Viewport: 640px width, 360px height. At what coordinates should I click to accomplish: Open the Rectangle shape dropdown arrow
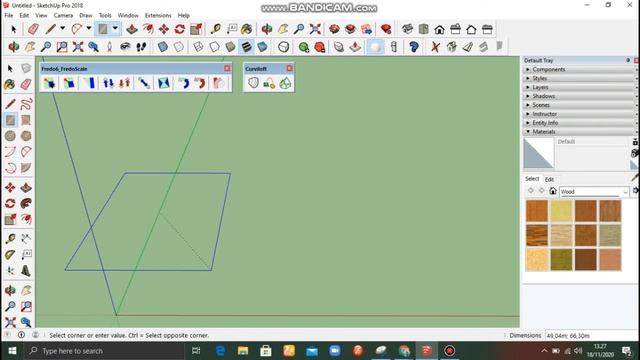115,29
